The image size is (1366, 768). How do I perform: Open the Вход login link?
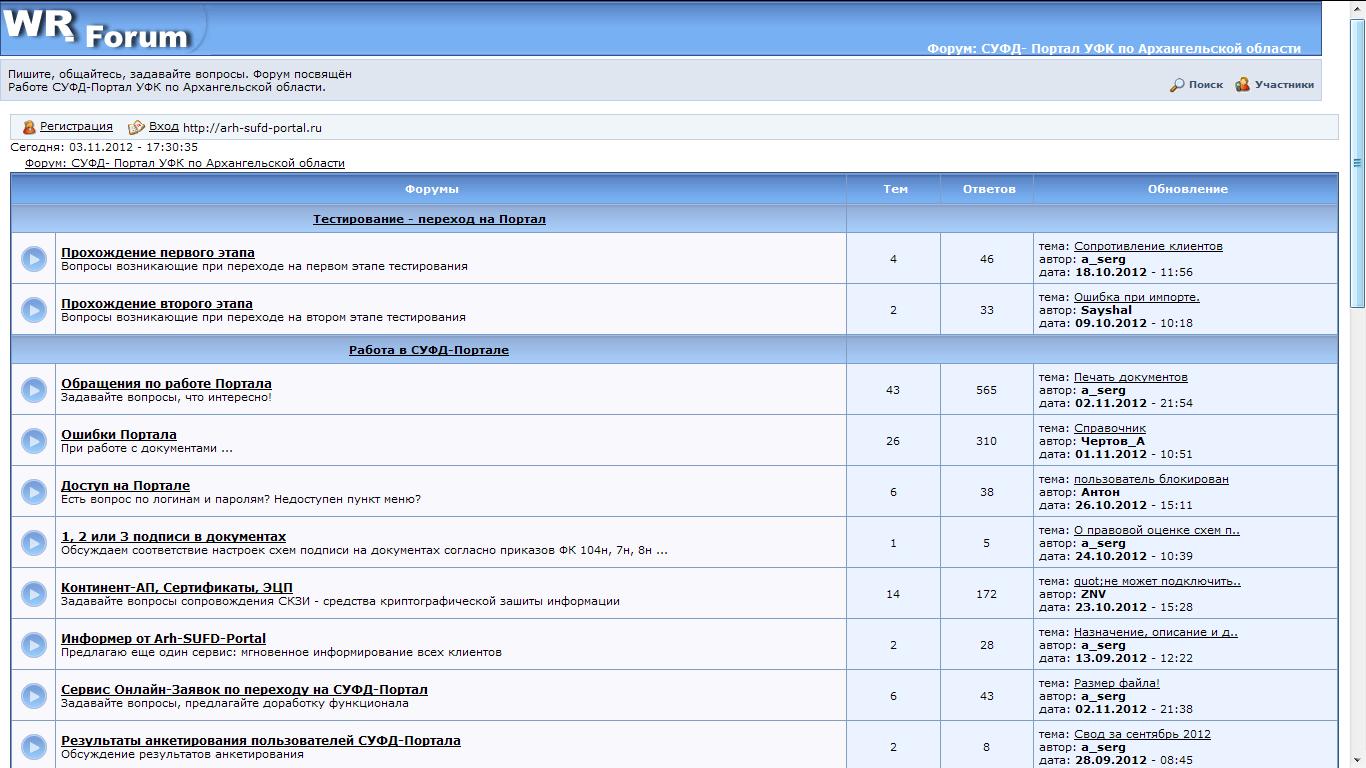164,127
